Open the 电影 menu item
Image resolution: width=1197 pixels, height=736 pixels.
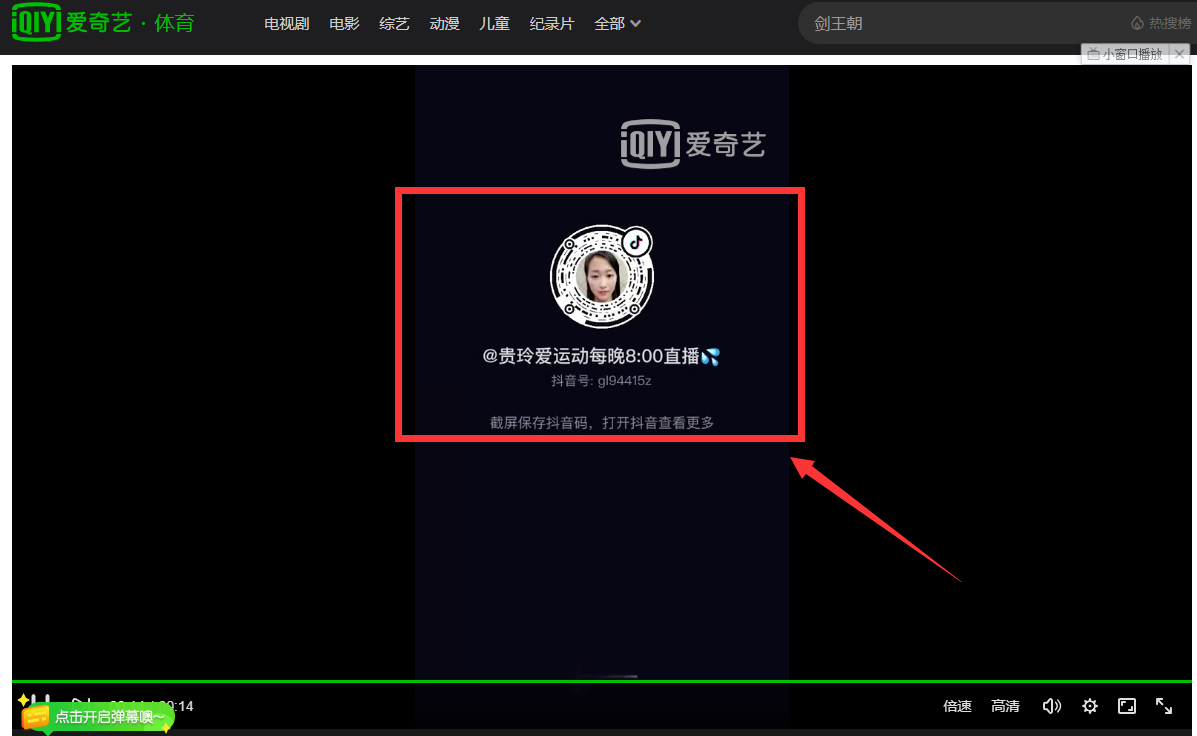[x=344, y=24]
